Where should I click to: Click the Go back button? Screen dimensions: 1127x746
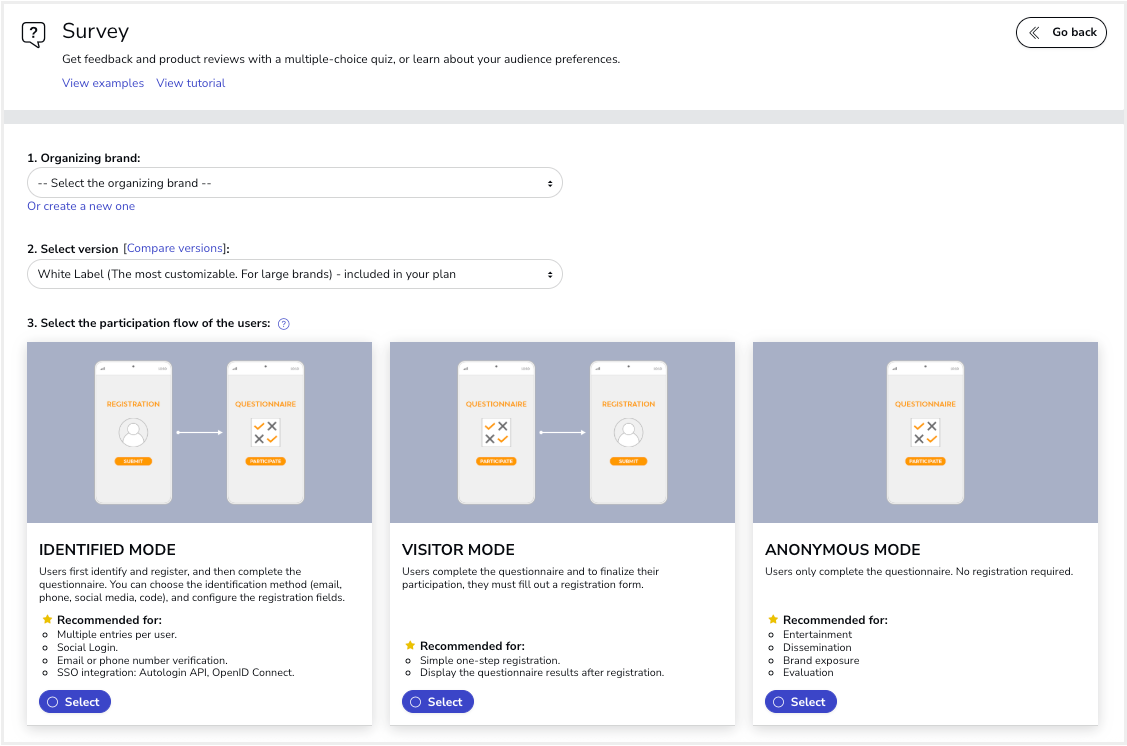(1061, 32)
